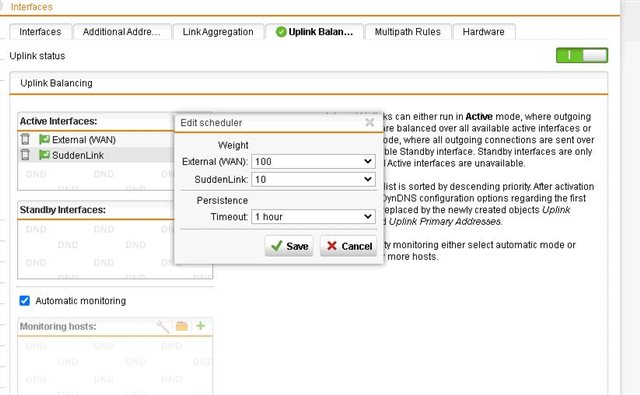The height and width of the screenshot is (395, 640).
Task: Delete the External (WAN) interface via trash icon
Action: [25, 139]
